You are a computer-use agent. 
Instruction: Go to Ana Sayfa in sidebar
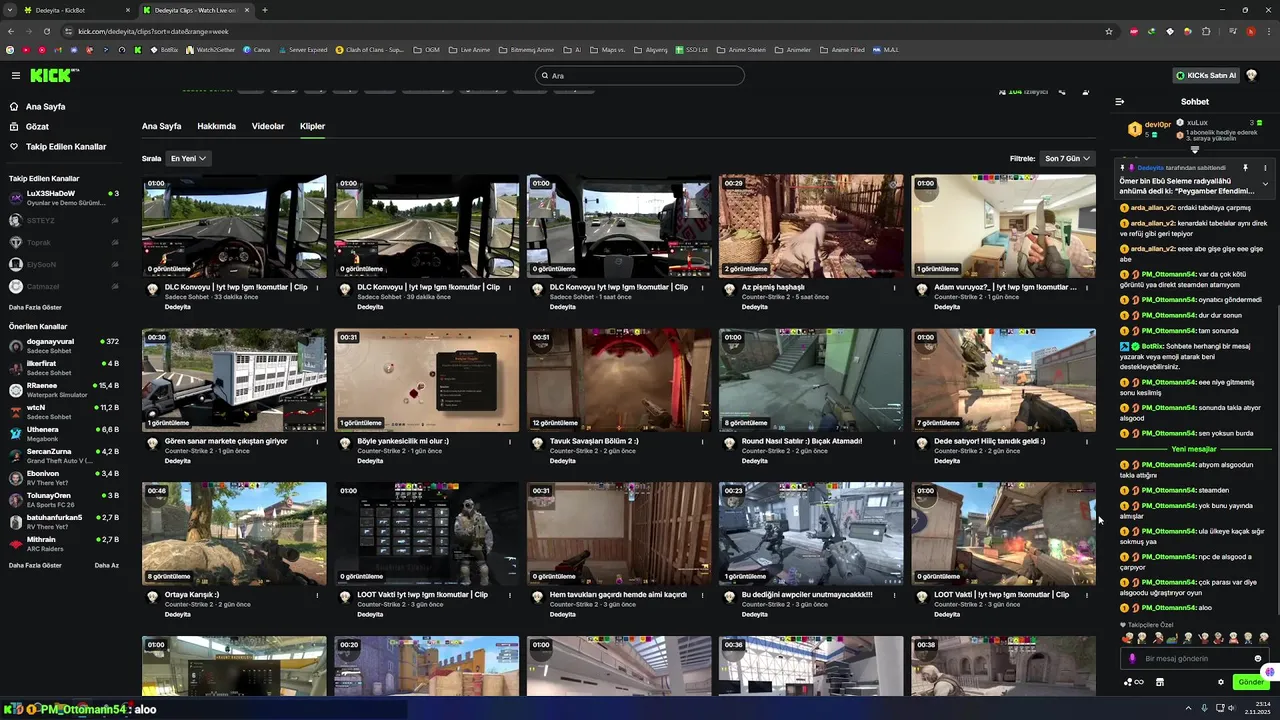[45, 107]
